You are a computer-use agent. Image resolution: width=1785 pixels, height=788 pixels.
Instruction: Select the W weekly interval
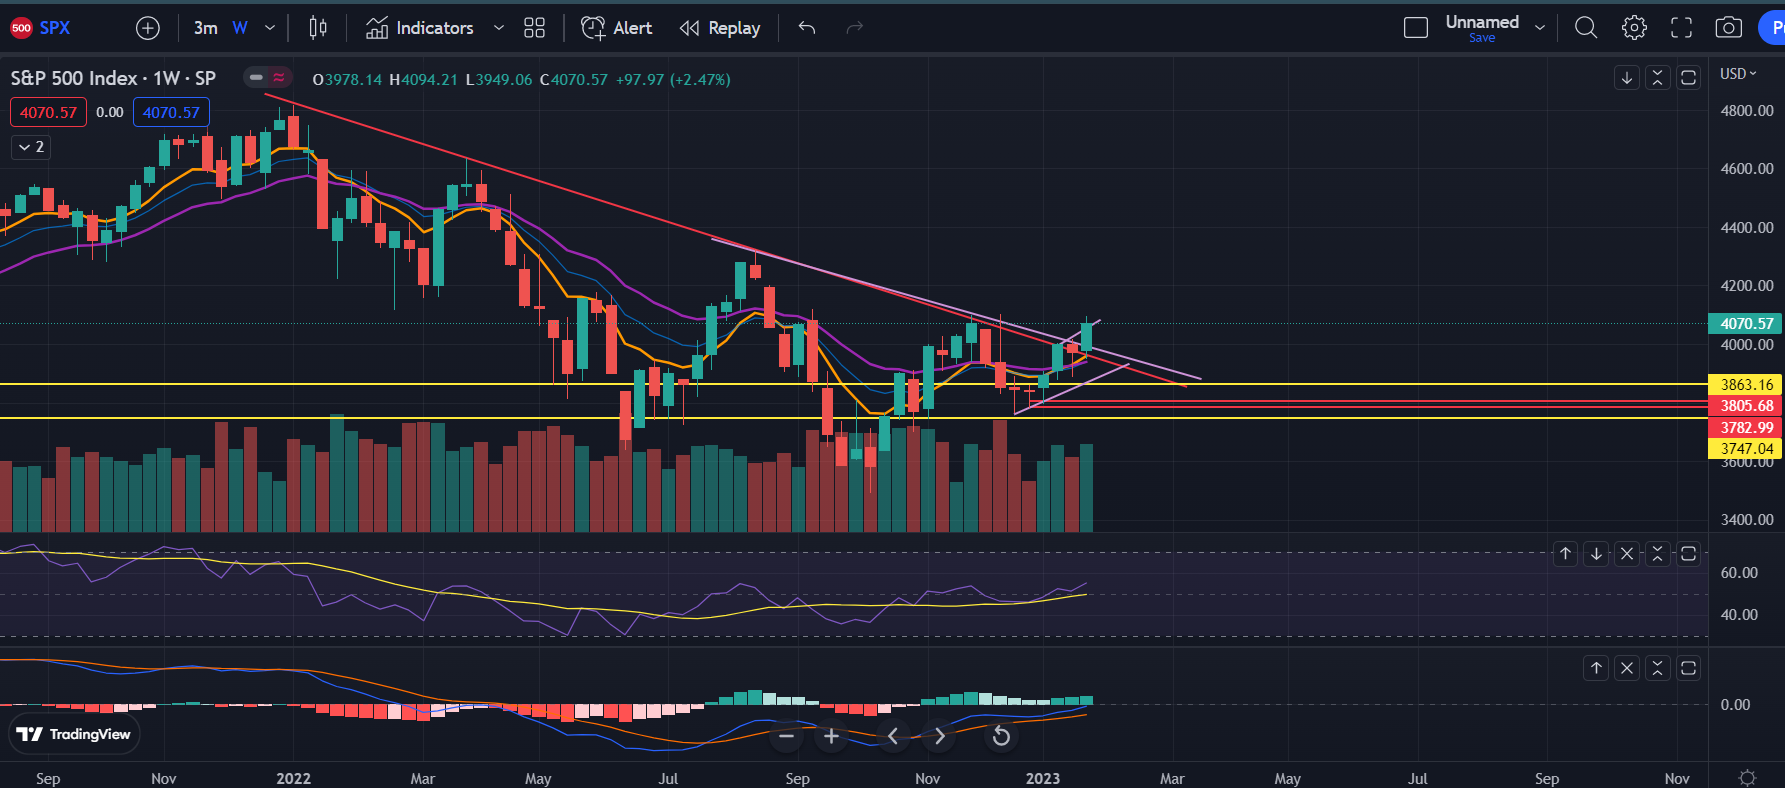pyautogui.click(x=240, y=28)
